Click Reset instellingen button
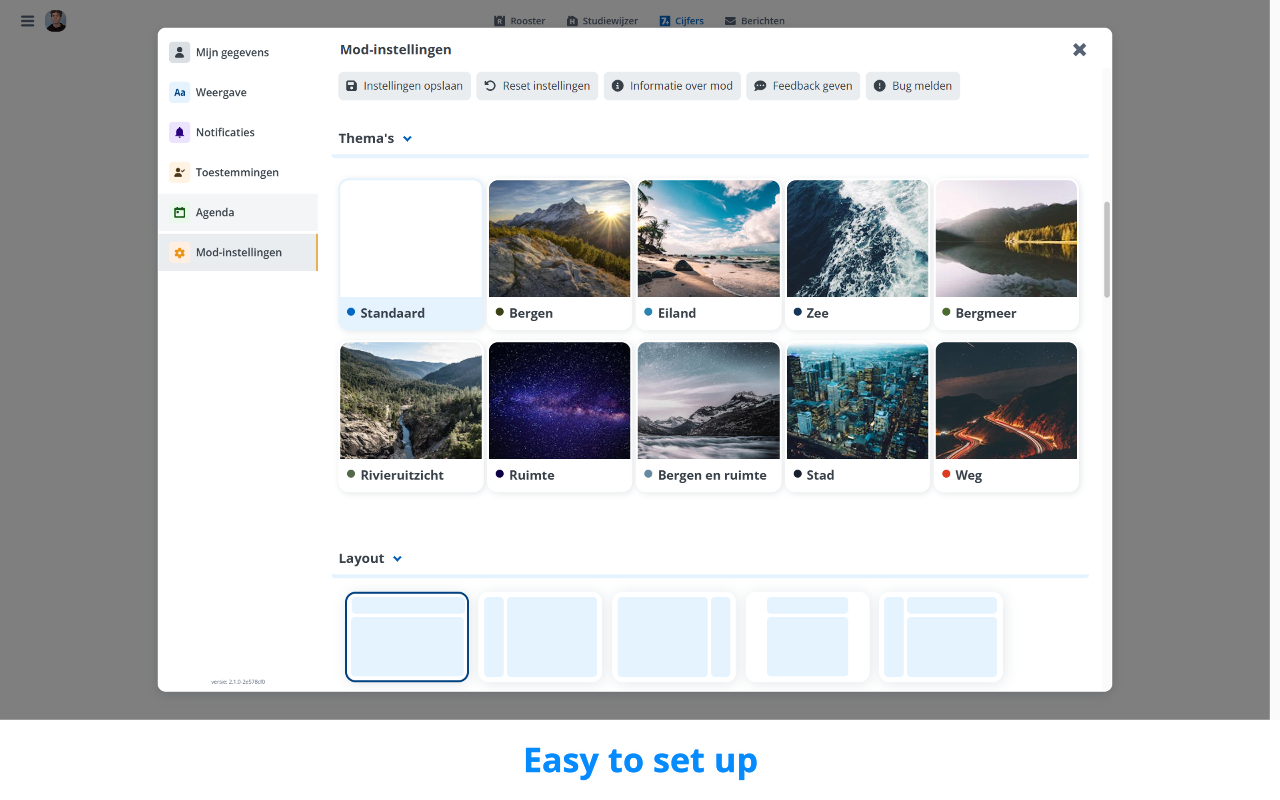The image size is (1280, 800). tap(537, 86)
